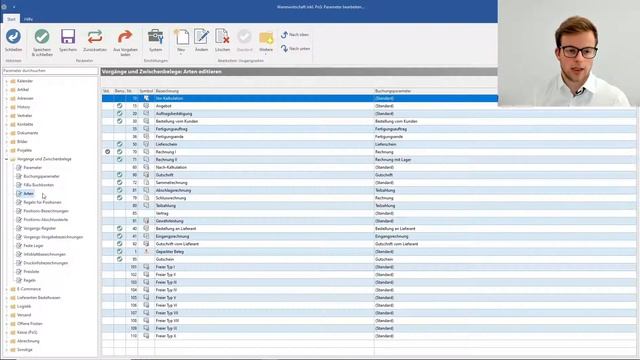Toggle the Benutzen checkmark for Gutschrift
640x360 pixels.
tap(120, 175)
